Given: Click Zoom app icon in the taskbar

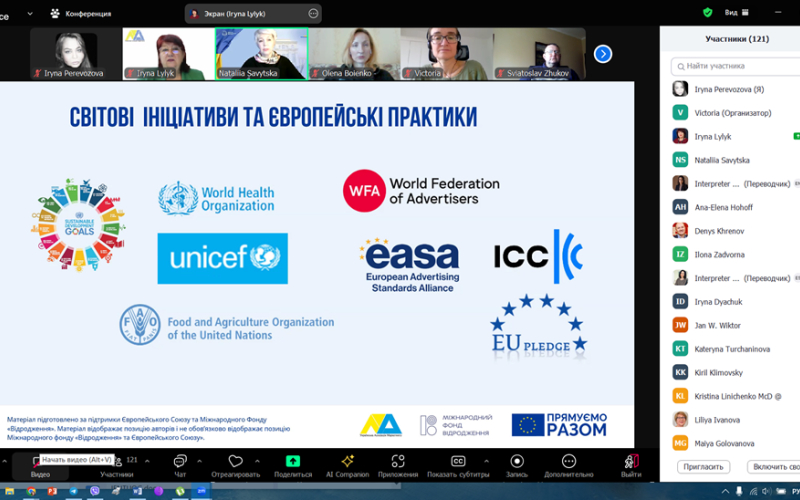Looking at the screenshot, I should pyautogui.click(x=202, y=491).
